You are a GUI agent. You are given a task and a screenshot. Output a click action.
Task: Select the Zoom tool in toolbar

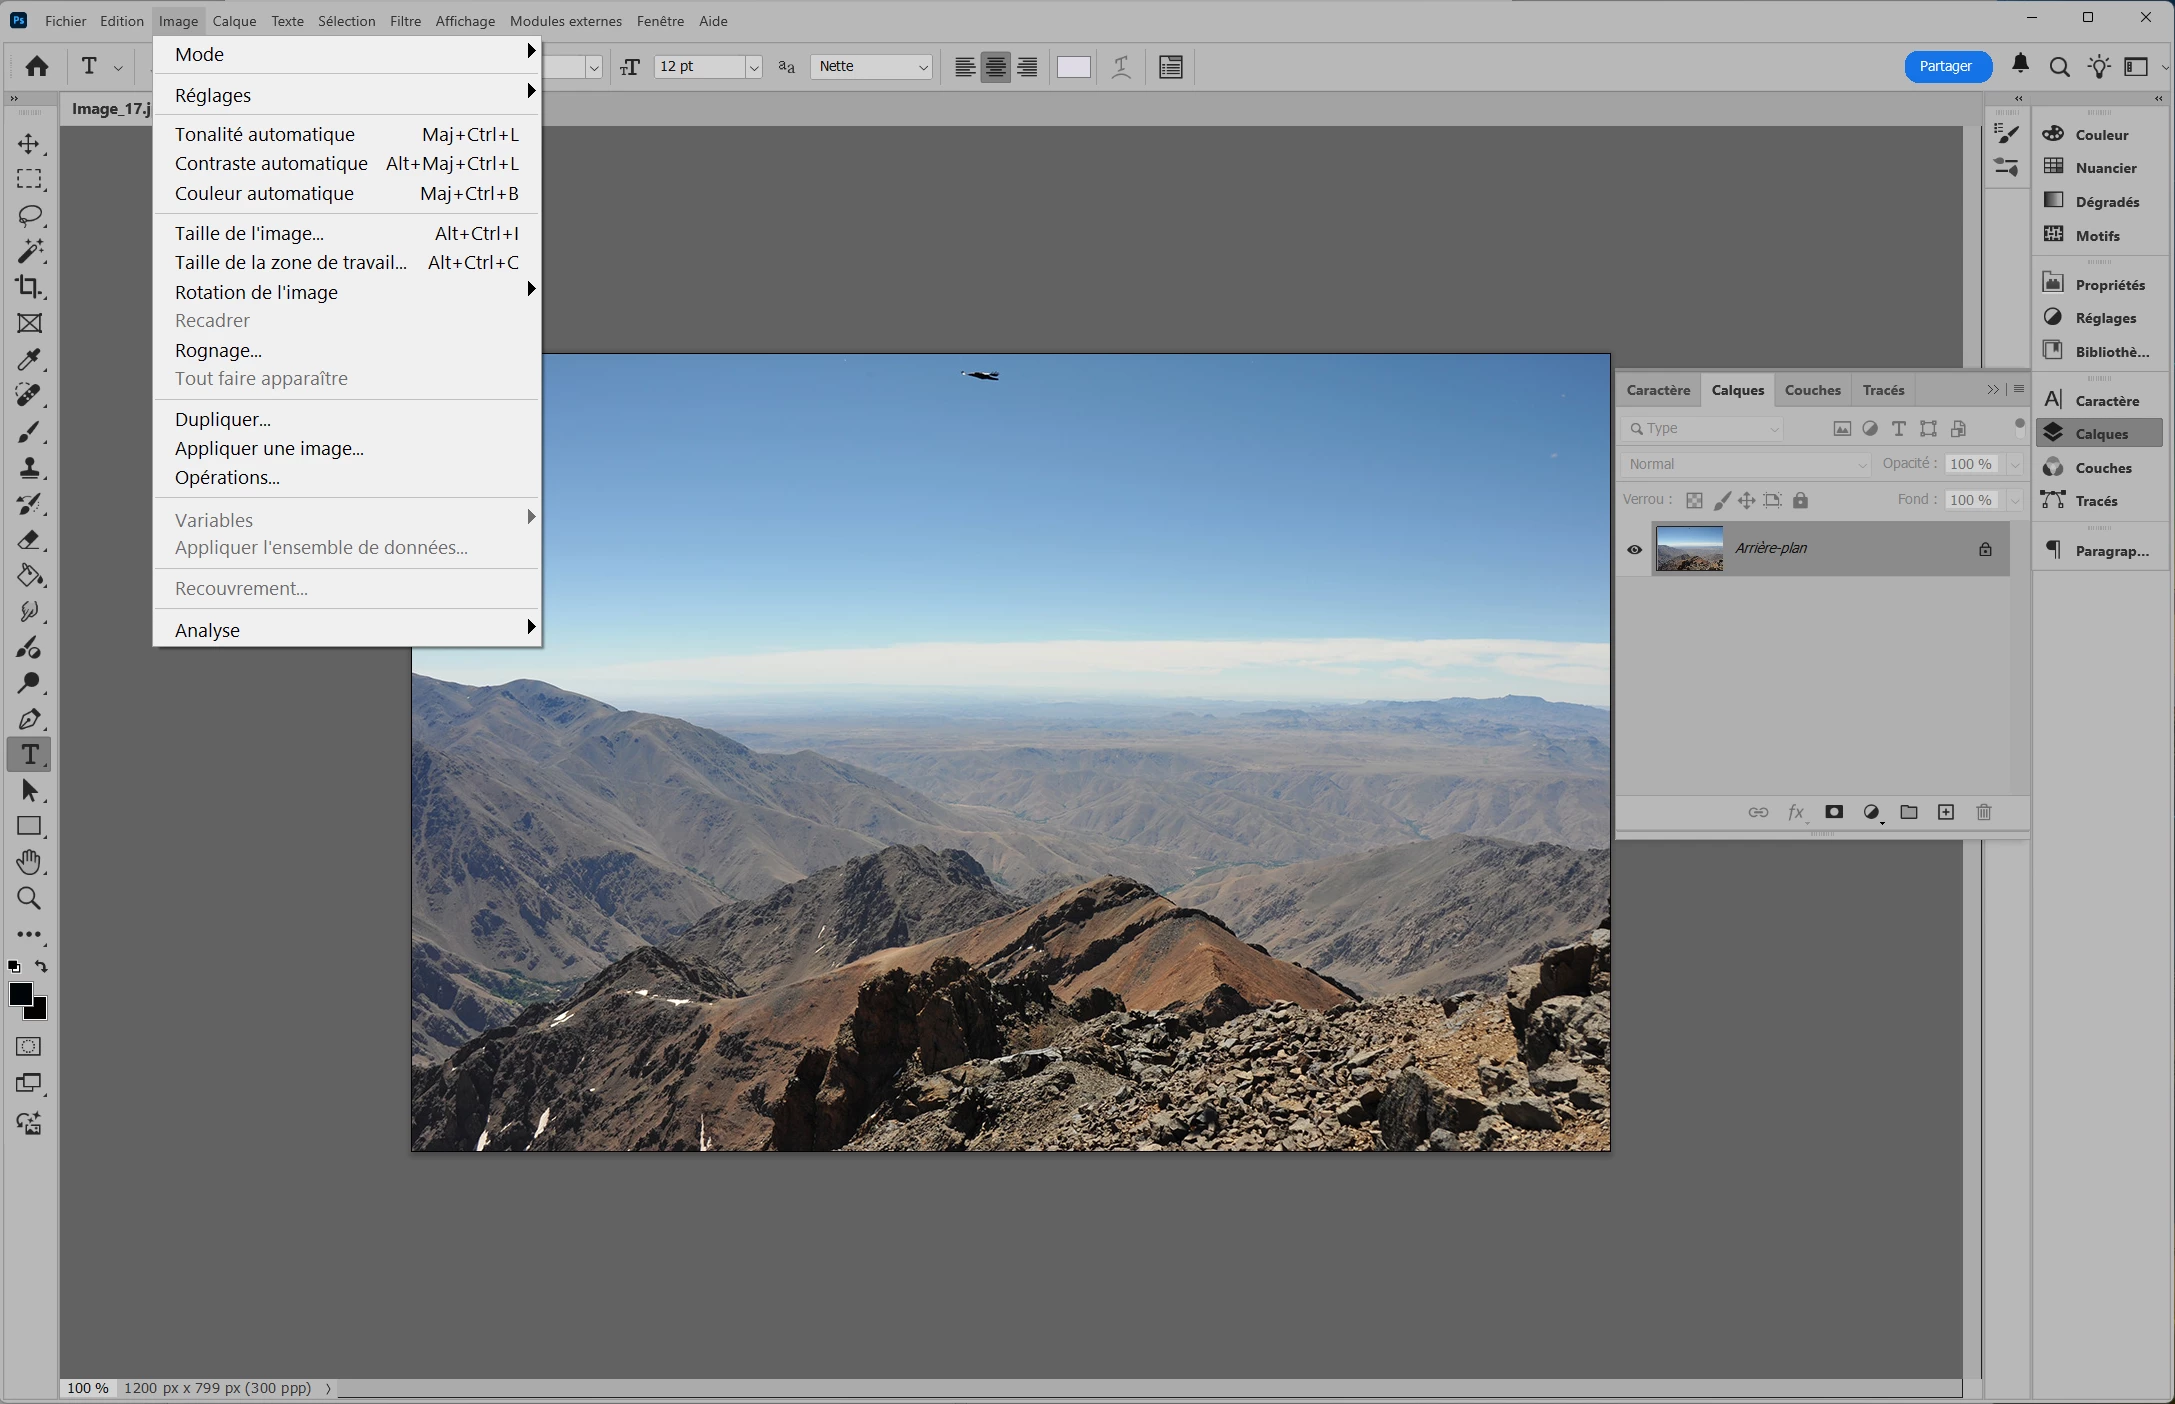click(x=29, y=898)
